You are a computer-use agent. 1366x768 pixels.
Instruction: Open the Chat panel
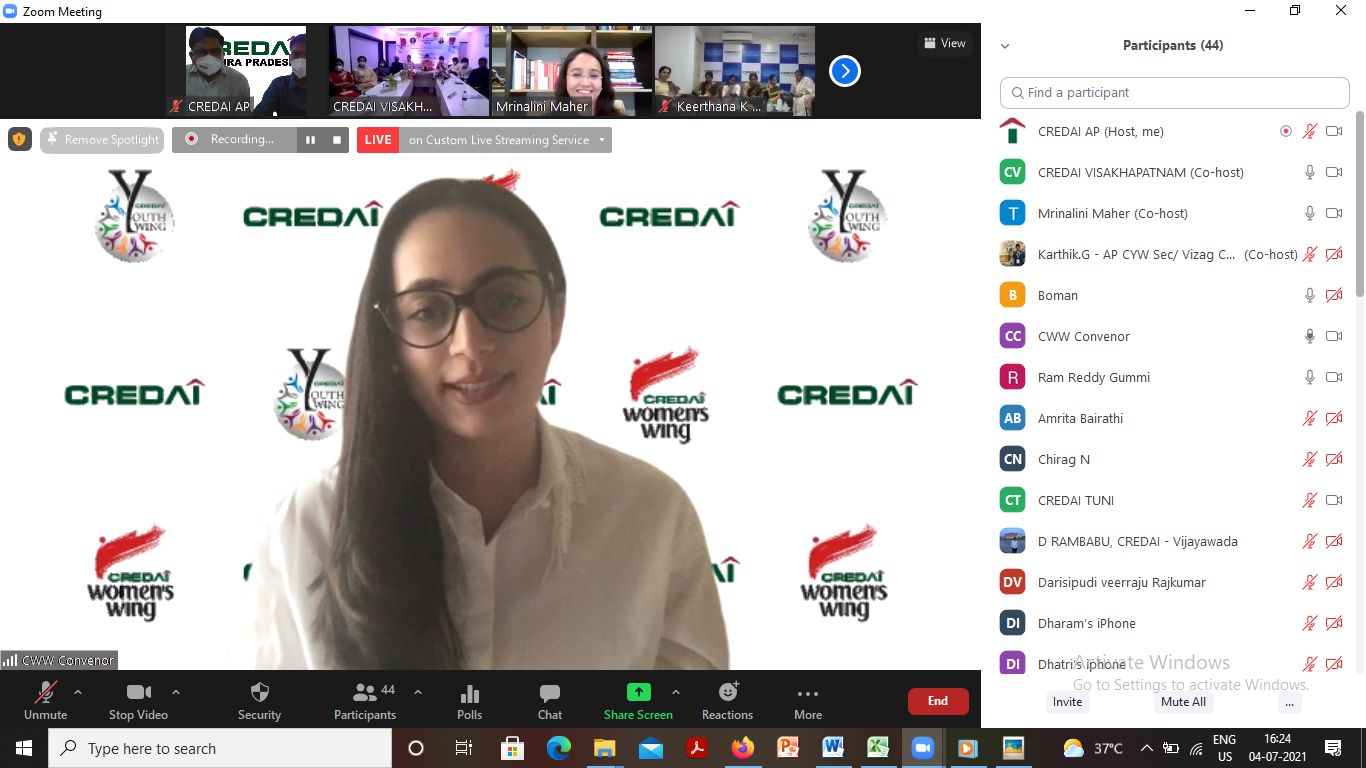(550, 700)
